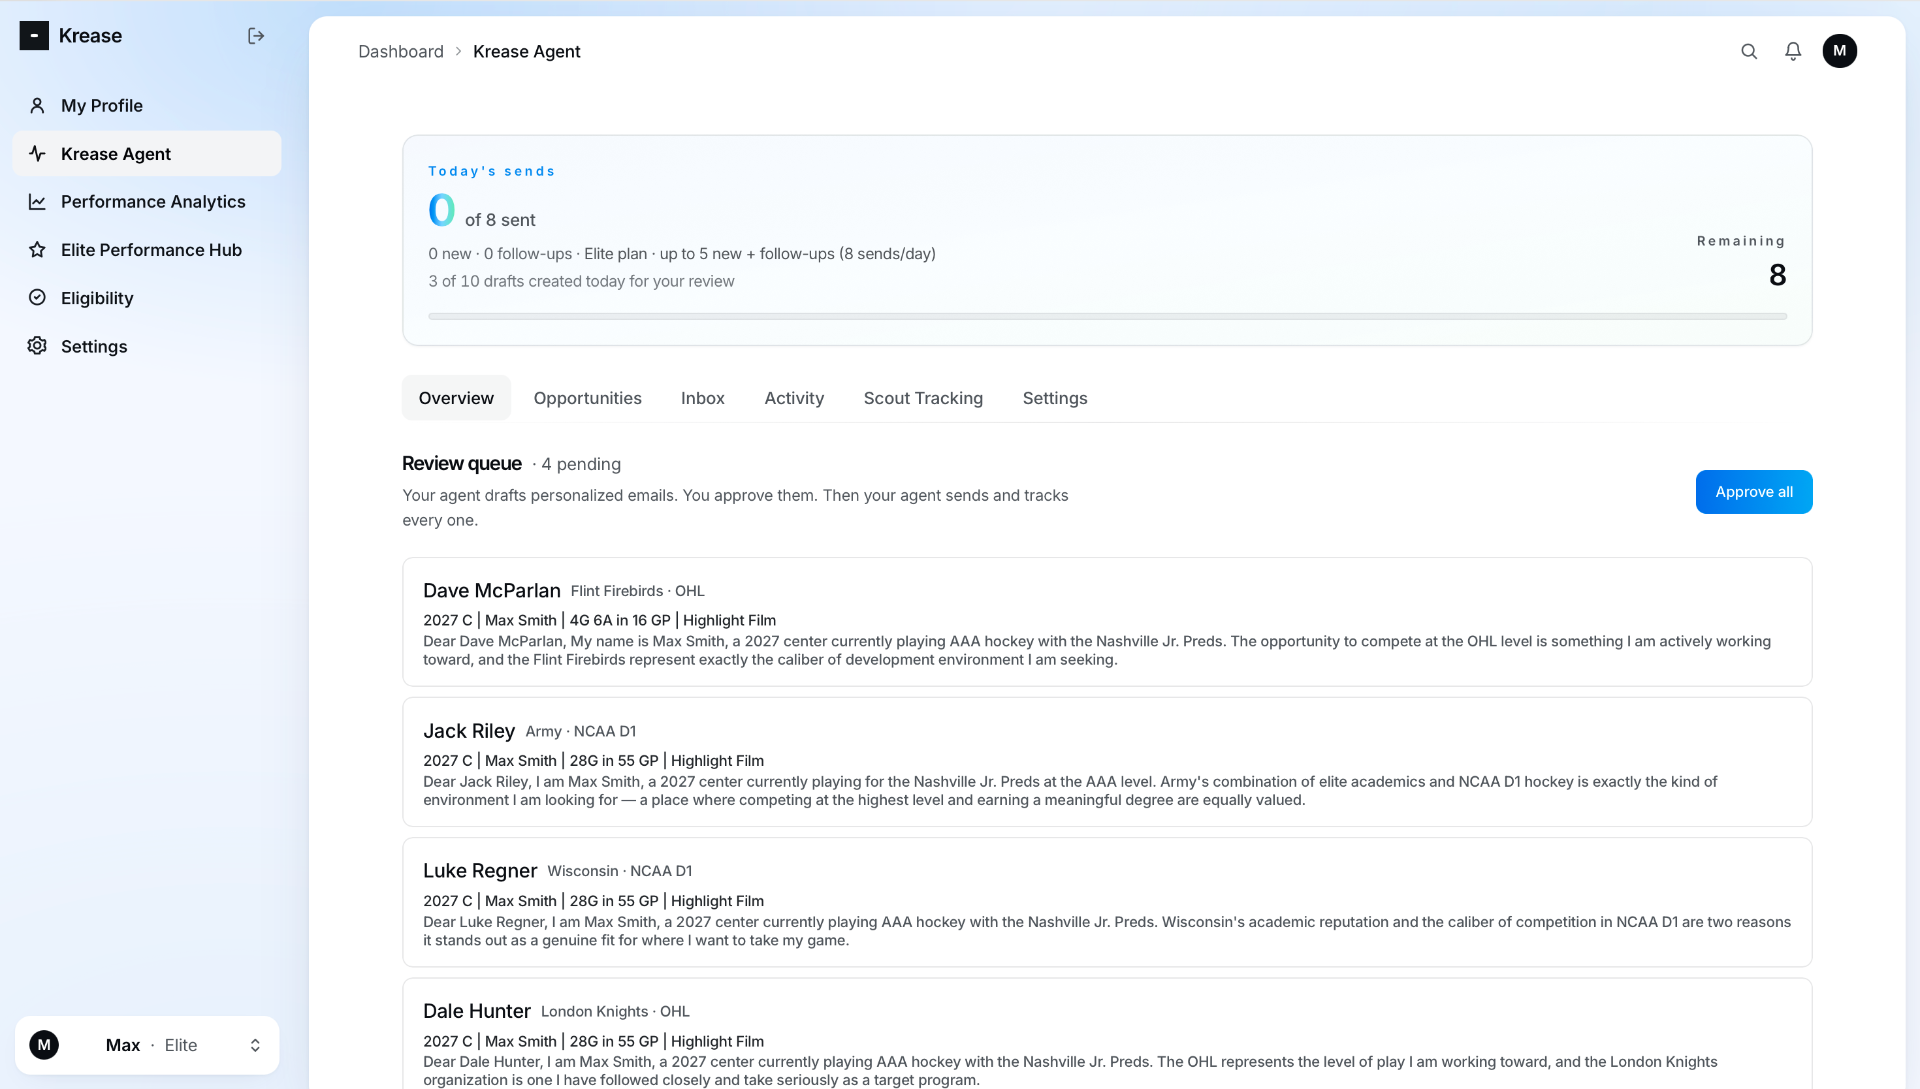The image size is (1920, 1089).
Task: Click the '0 of 8 sent' counter
Action: (482, 211)
